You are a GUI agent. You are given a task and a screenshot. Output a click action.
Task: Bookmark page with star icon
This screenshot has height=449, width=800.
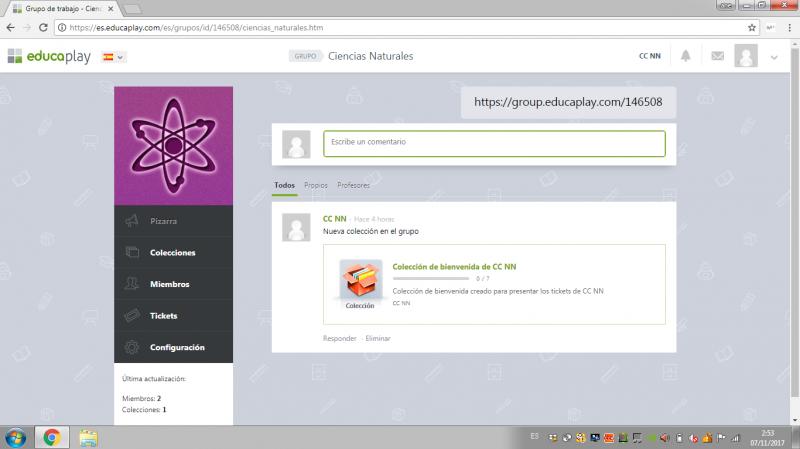coord(752,28)
